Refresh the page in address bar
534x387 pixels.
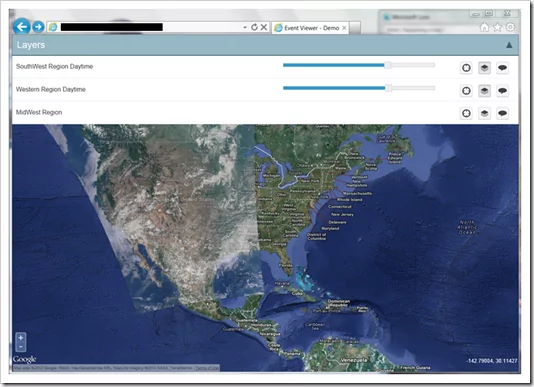click(254, 27)
